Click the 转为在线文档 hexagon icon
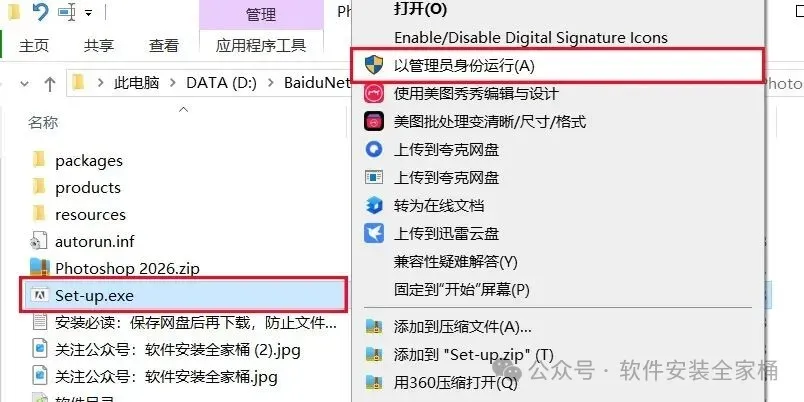Image resolution: width=804 pixels, height=402 pixels. point(374,206)
